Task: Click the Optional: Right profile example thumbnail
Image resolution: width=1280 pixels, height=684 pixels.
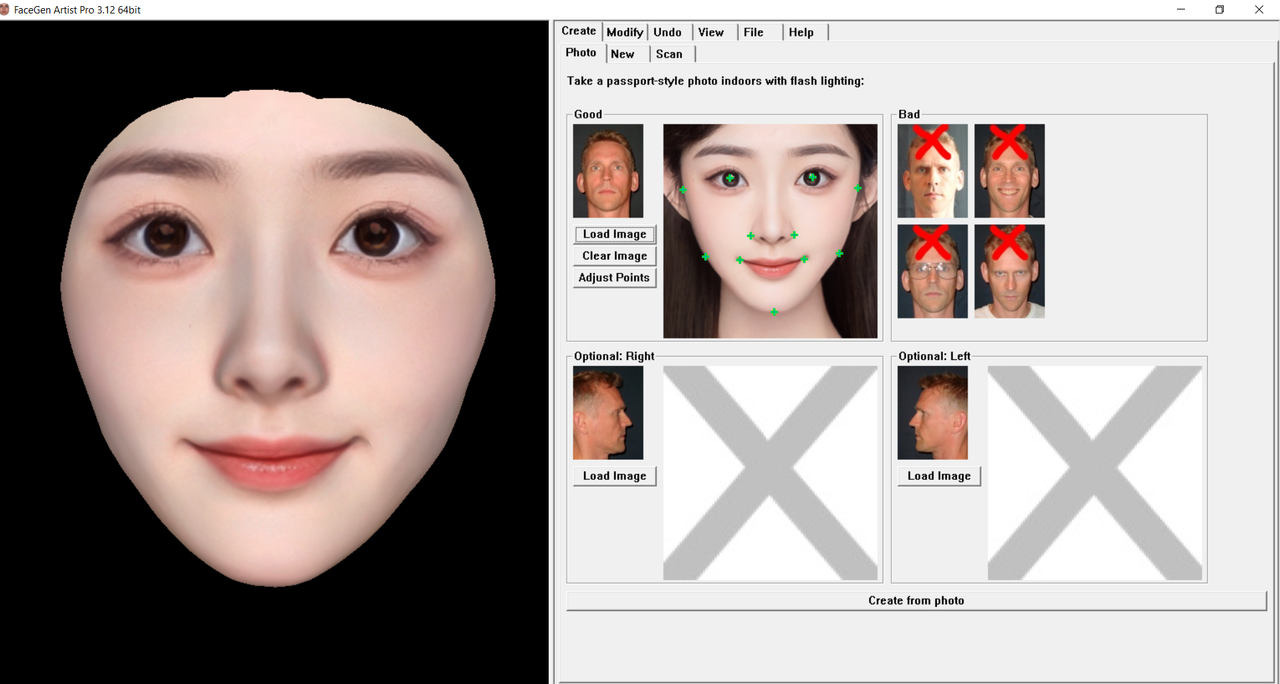Action: 608,413
